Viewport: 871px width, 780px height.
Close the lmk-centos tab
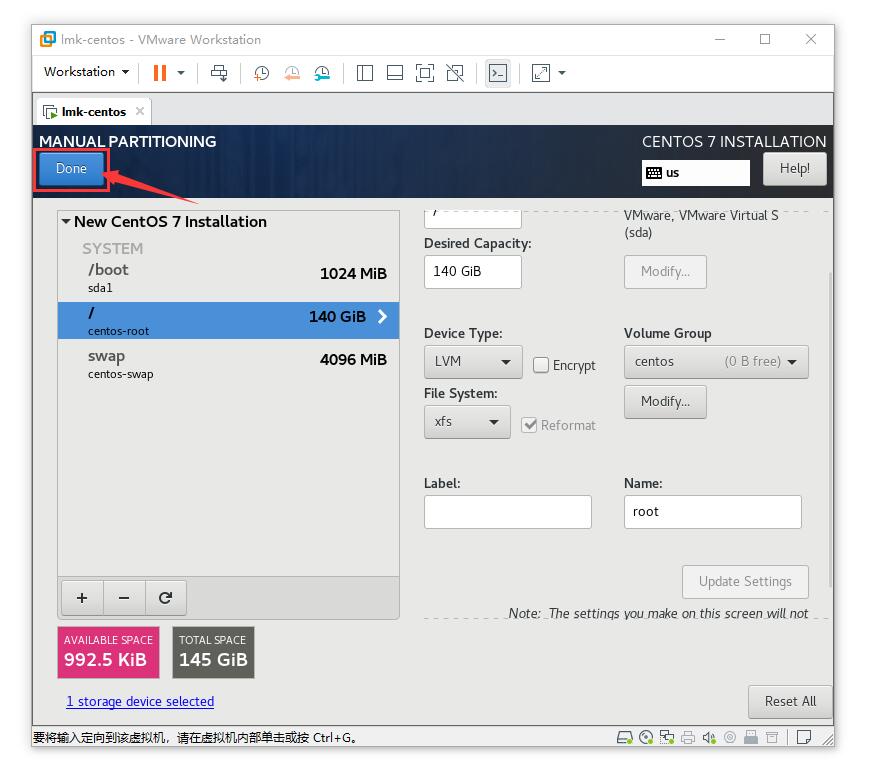coord(140,111)
